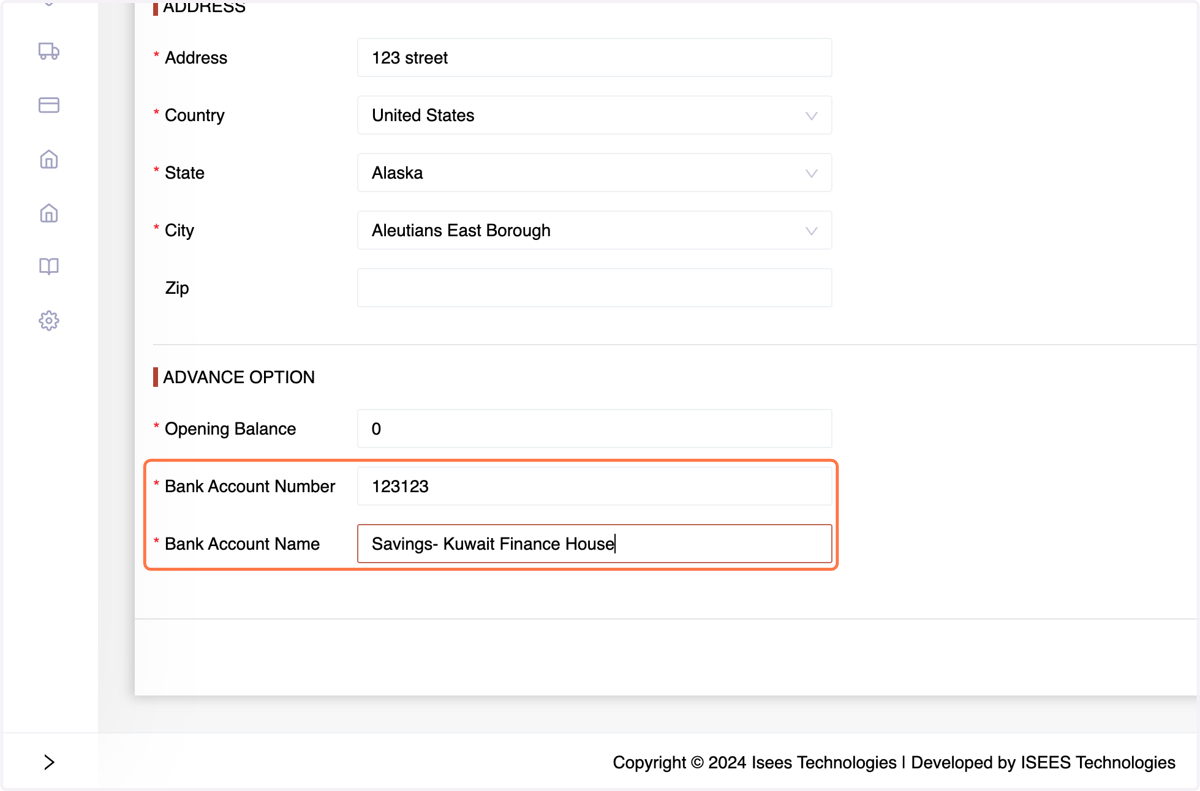Click the empty Zip input field
This screenshot has width=1200, height=791.
(594, 288)
